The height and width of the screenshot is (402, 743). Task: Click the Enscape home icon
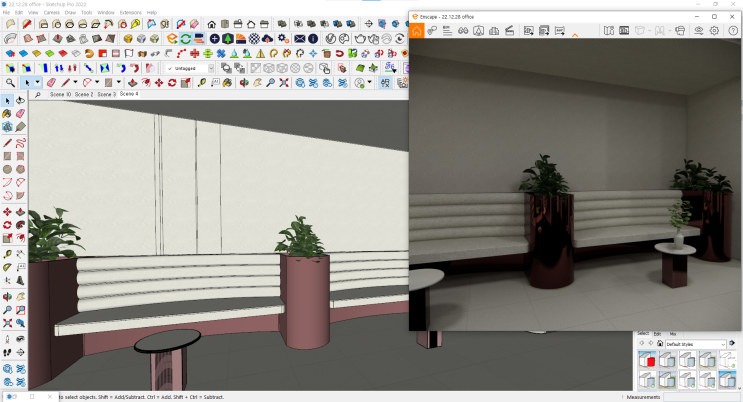pyautogui.click(x=417, y=31)
